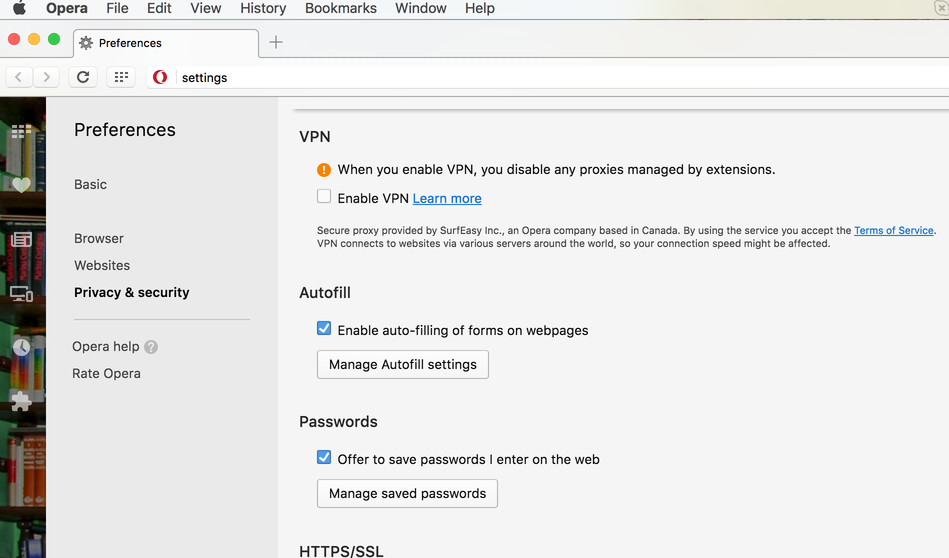Open the Terms of Service link
This screenshot has width=949, height=558.
pos(893,231)
